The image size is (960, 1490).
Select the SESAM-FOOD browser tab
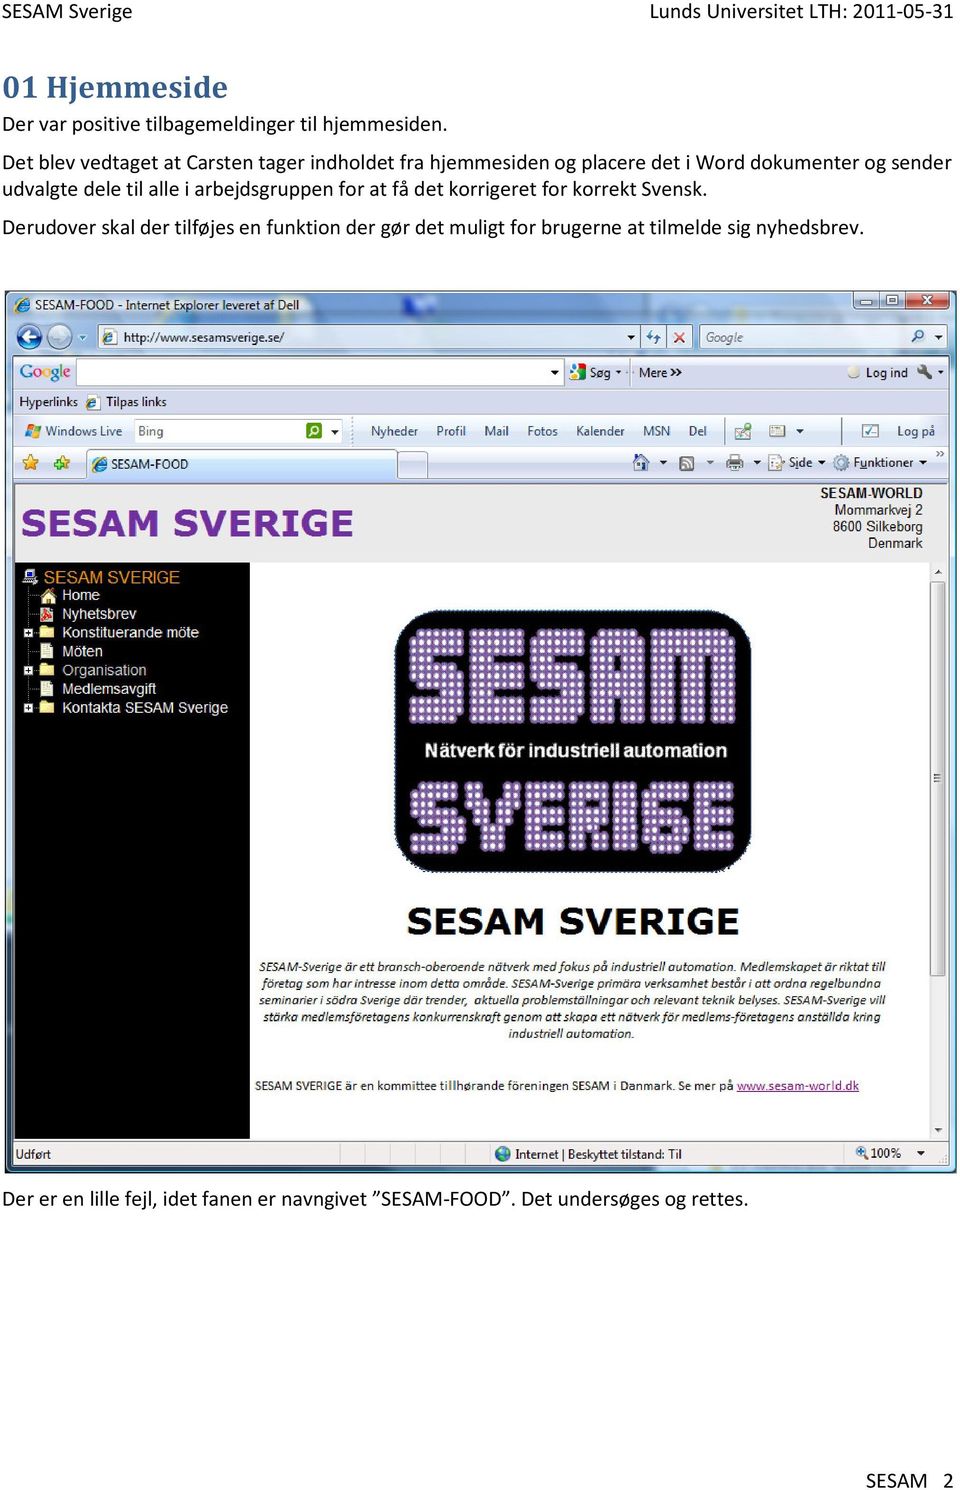(x=242, y=464)
